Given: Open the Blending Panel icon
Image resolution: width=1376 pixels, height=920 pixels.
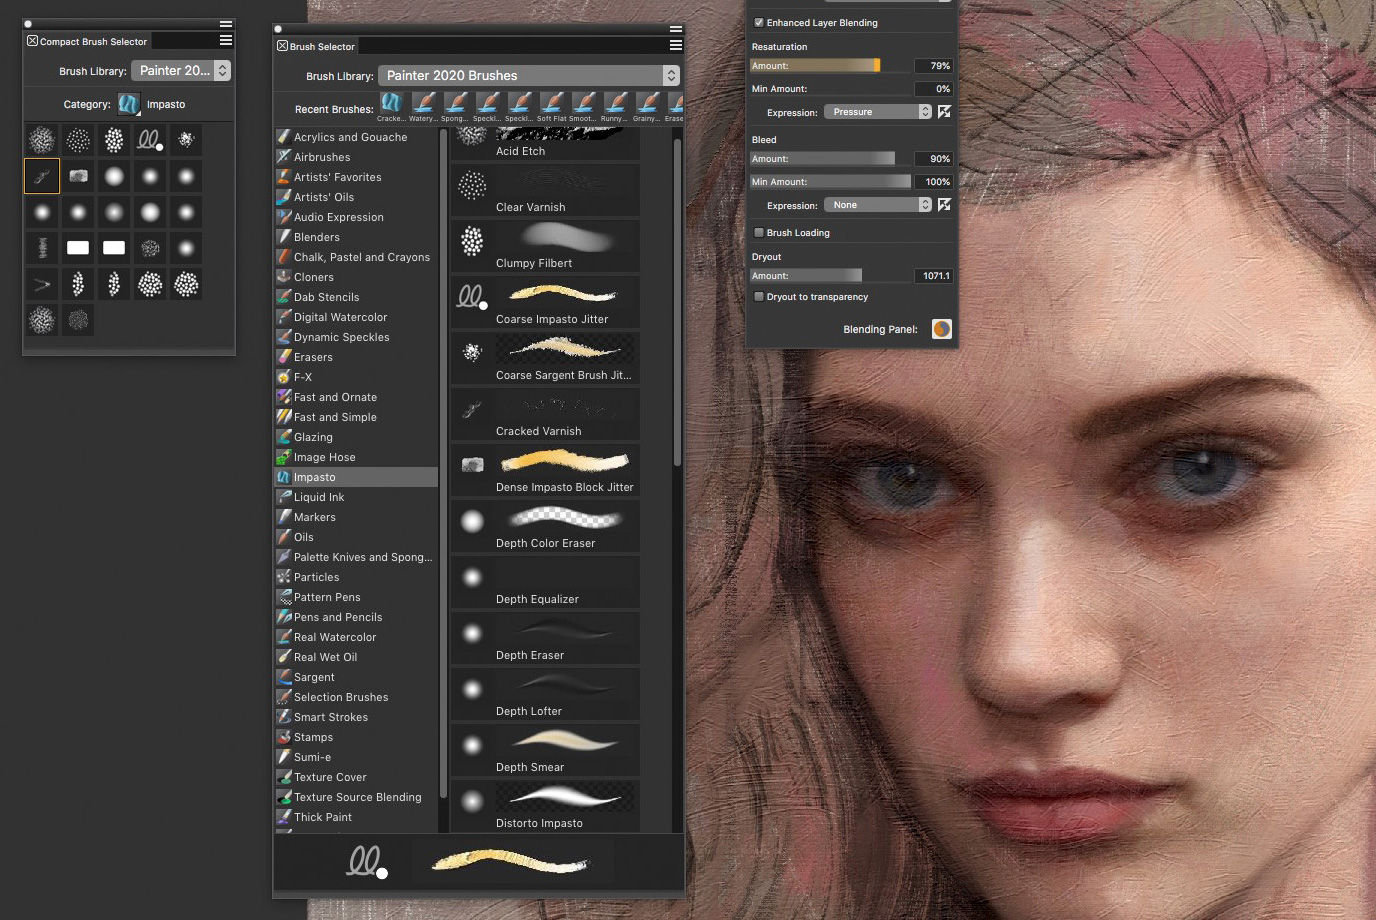Looking at the screenshot, I should tap(941, 329).
